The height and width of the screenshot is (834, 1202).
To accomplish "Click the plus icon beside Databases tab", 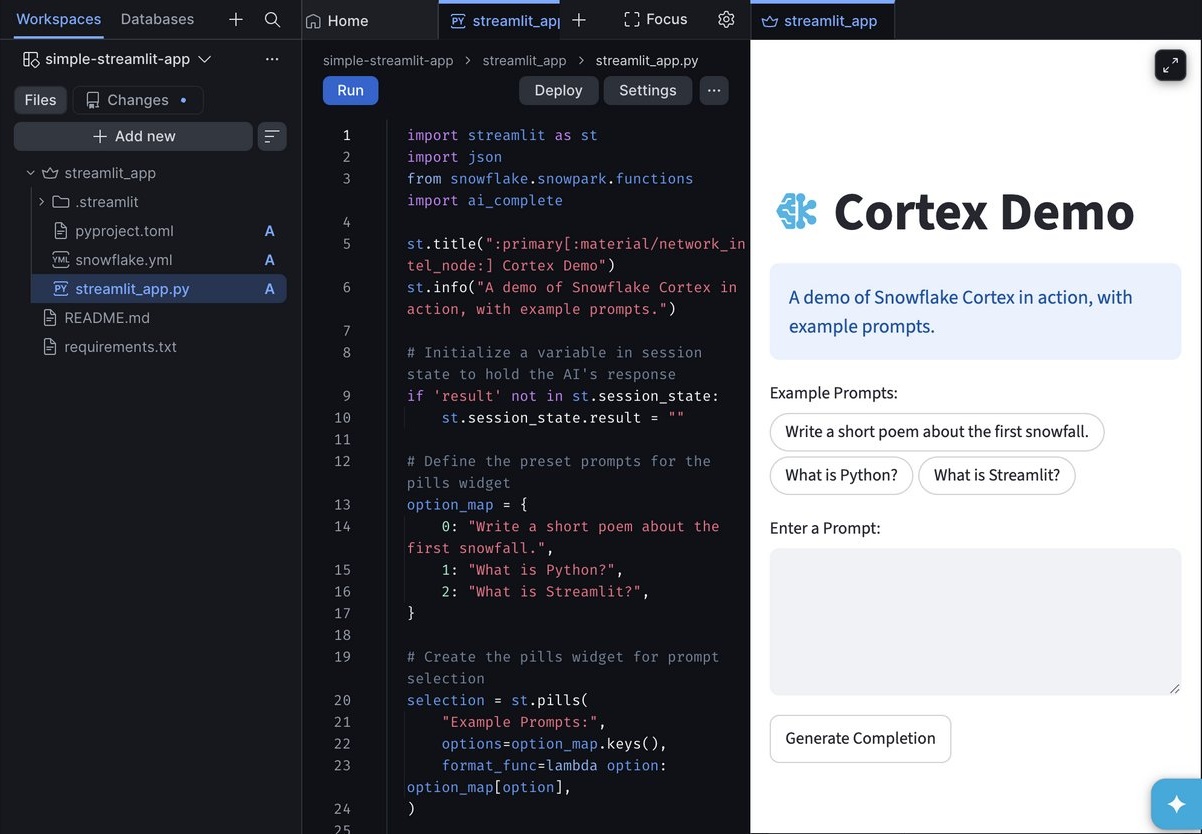I will click(x=236, y=19).
